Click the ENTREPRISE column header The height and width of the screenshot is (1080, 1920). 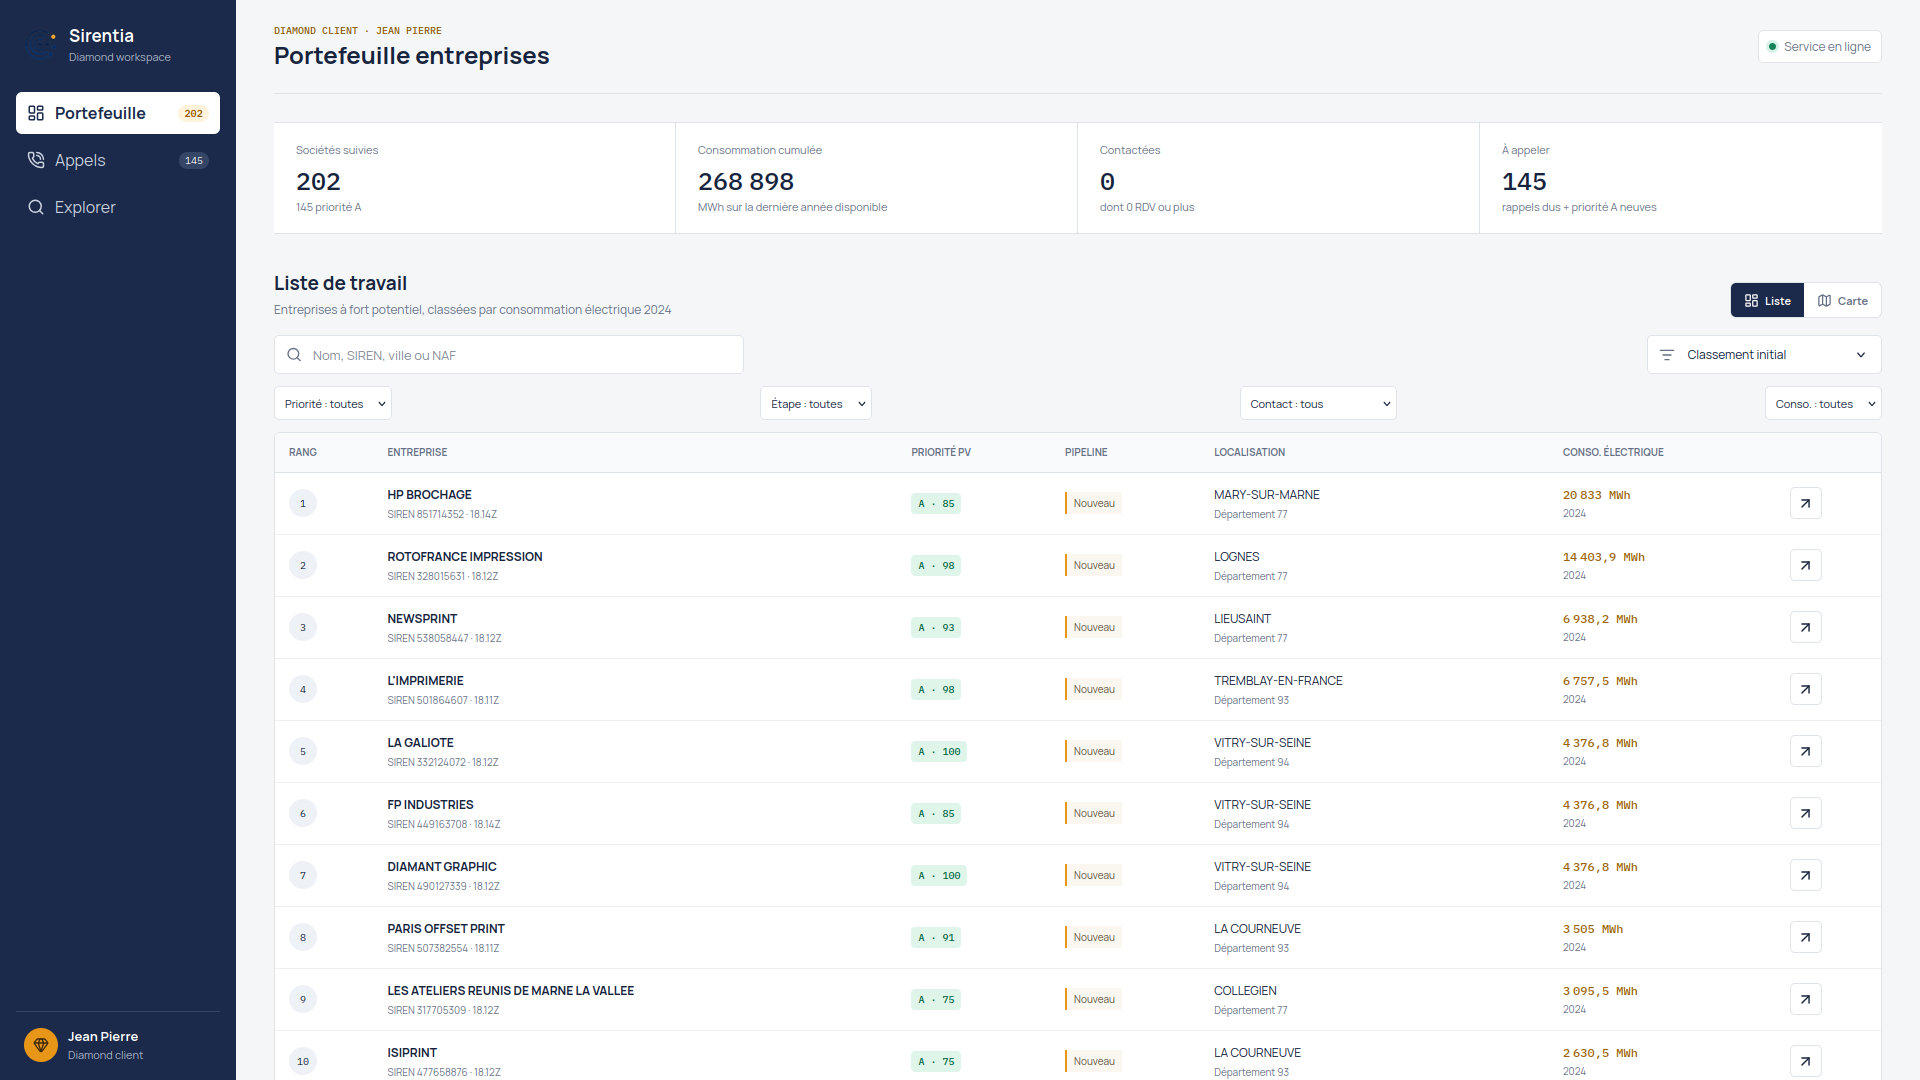[x=417, y=452]
